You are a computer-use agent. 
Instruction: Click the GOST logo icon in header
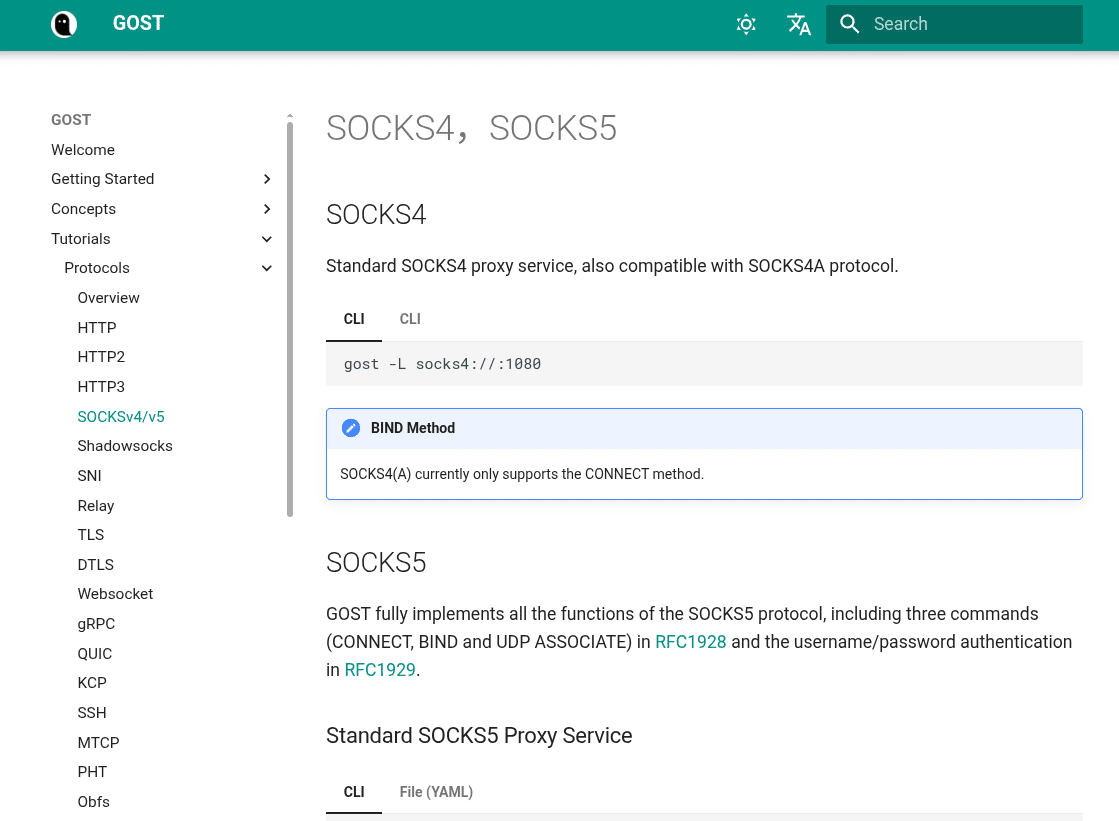tap(63, 23)
